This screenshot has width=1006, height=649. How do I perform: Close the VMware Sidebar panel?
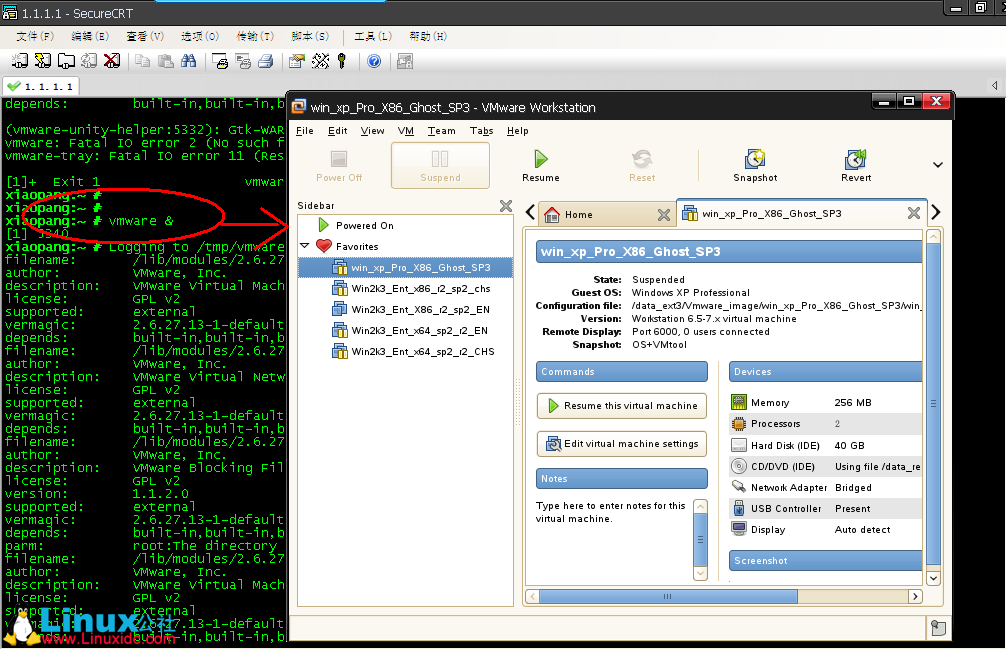(506, 206)
